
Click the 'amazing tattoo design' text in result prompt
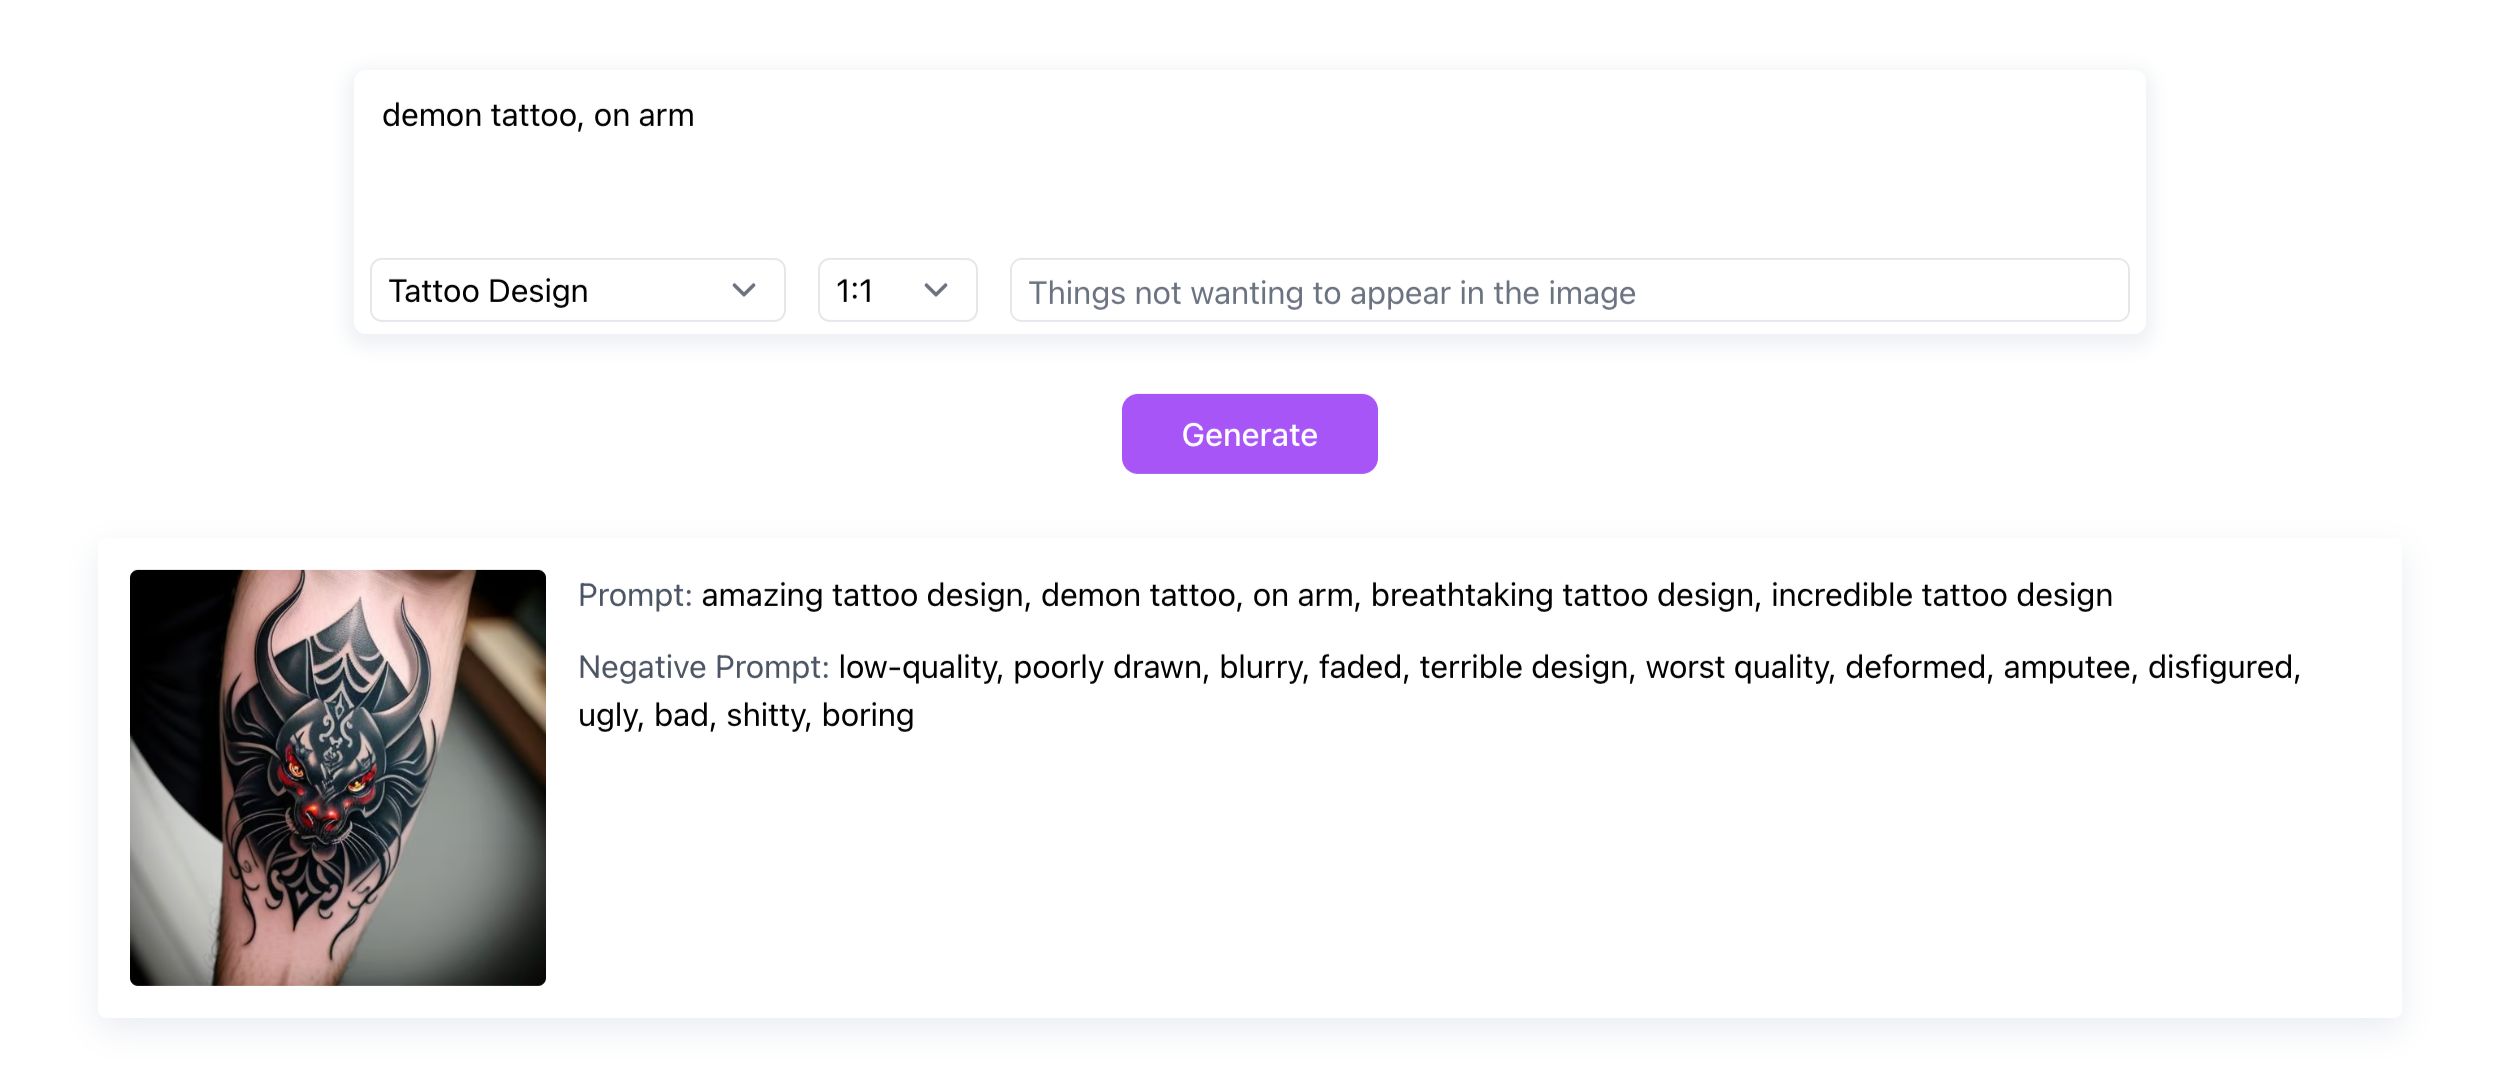[864, 595]
